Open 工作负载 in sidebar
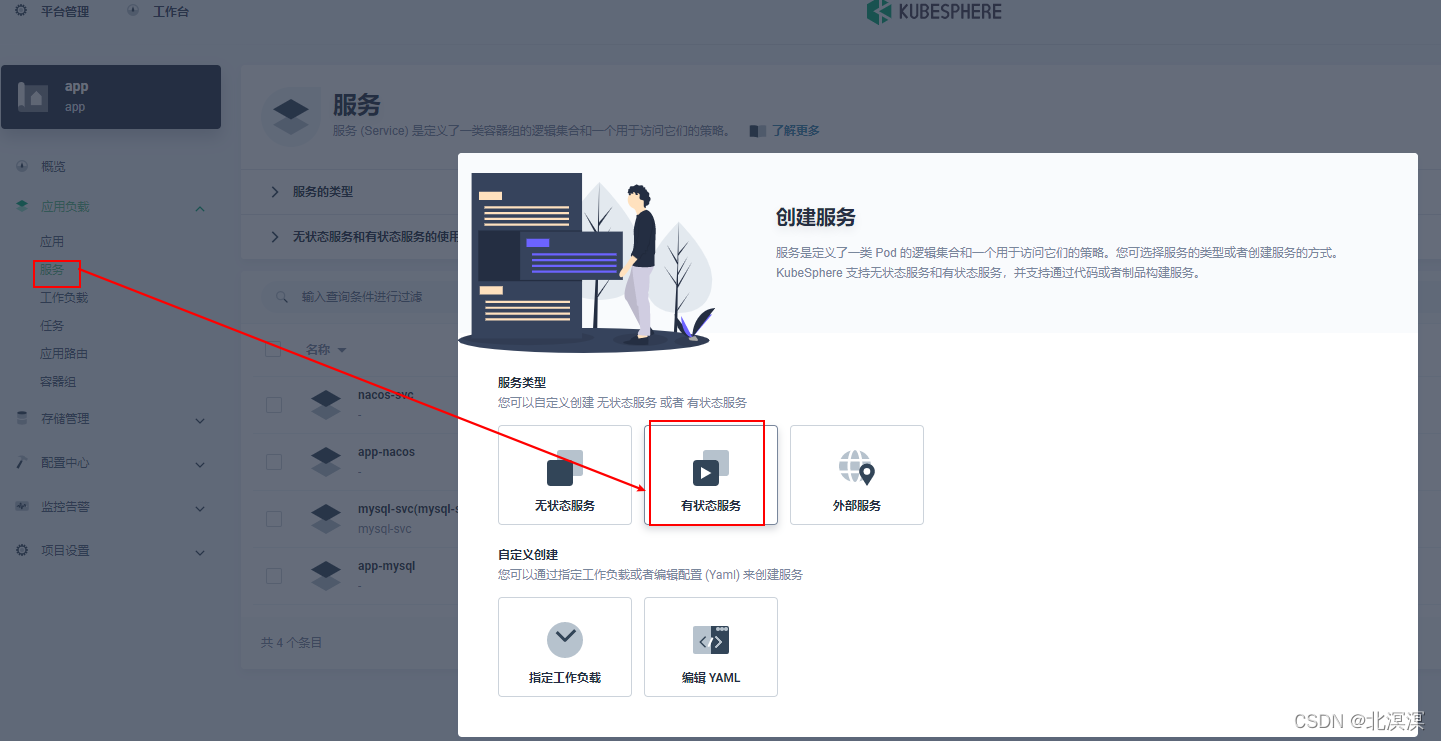Viewport: 1441px width, 741px height. point(64,297)
